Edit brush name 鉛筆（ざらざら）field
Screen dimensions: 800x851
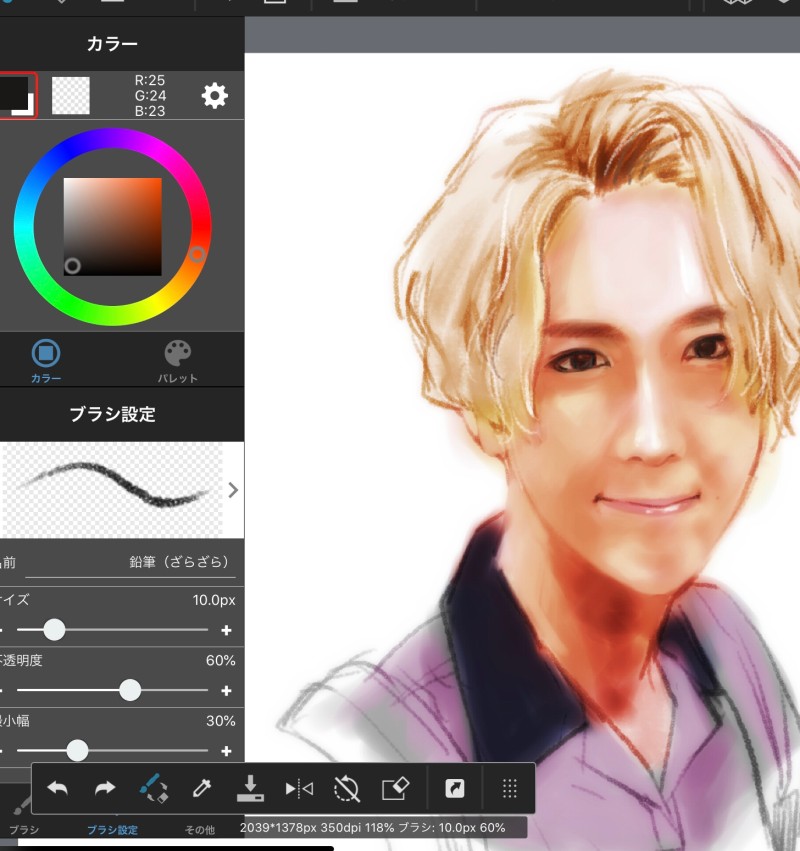[131, 562]
